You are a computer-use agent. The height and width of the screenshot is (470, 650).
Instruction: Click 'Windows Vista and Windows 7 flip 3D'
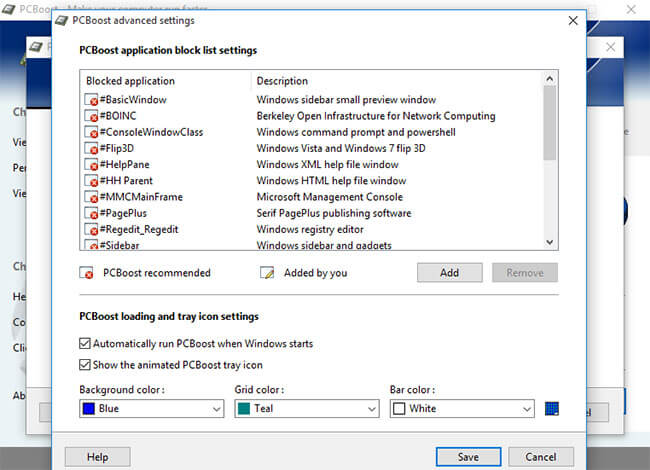pos(341,148)
